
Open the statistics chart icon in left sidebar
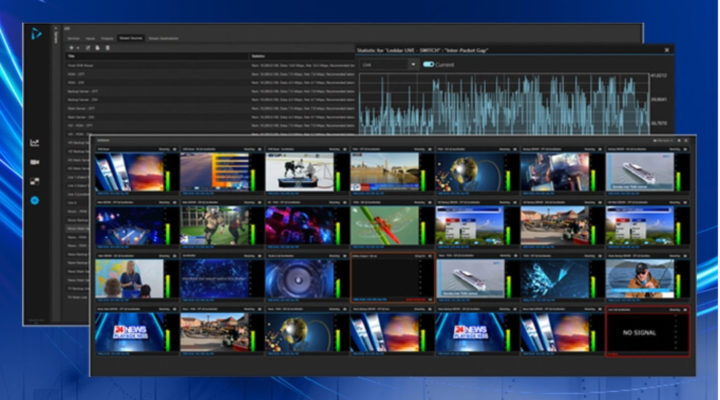(34, 143)
